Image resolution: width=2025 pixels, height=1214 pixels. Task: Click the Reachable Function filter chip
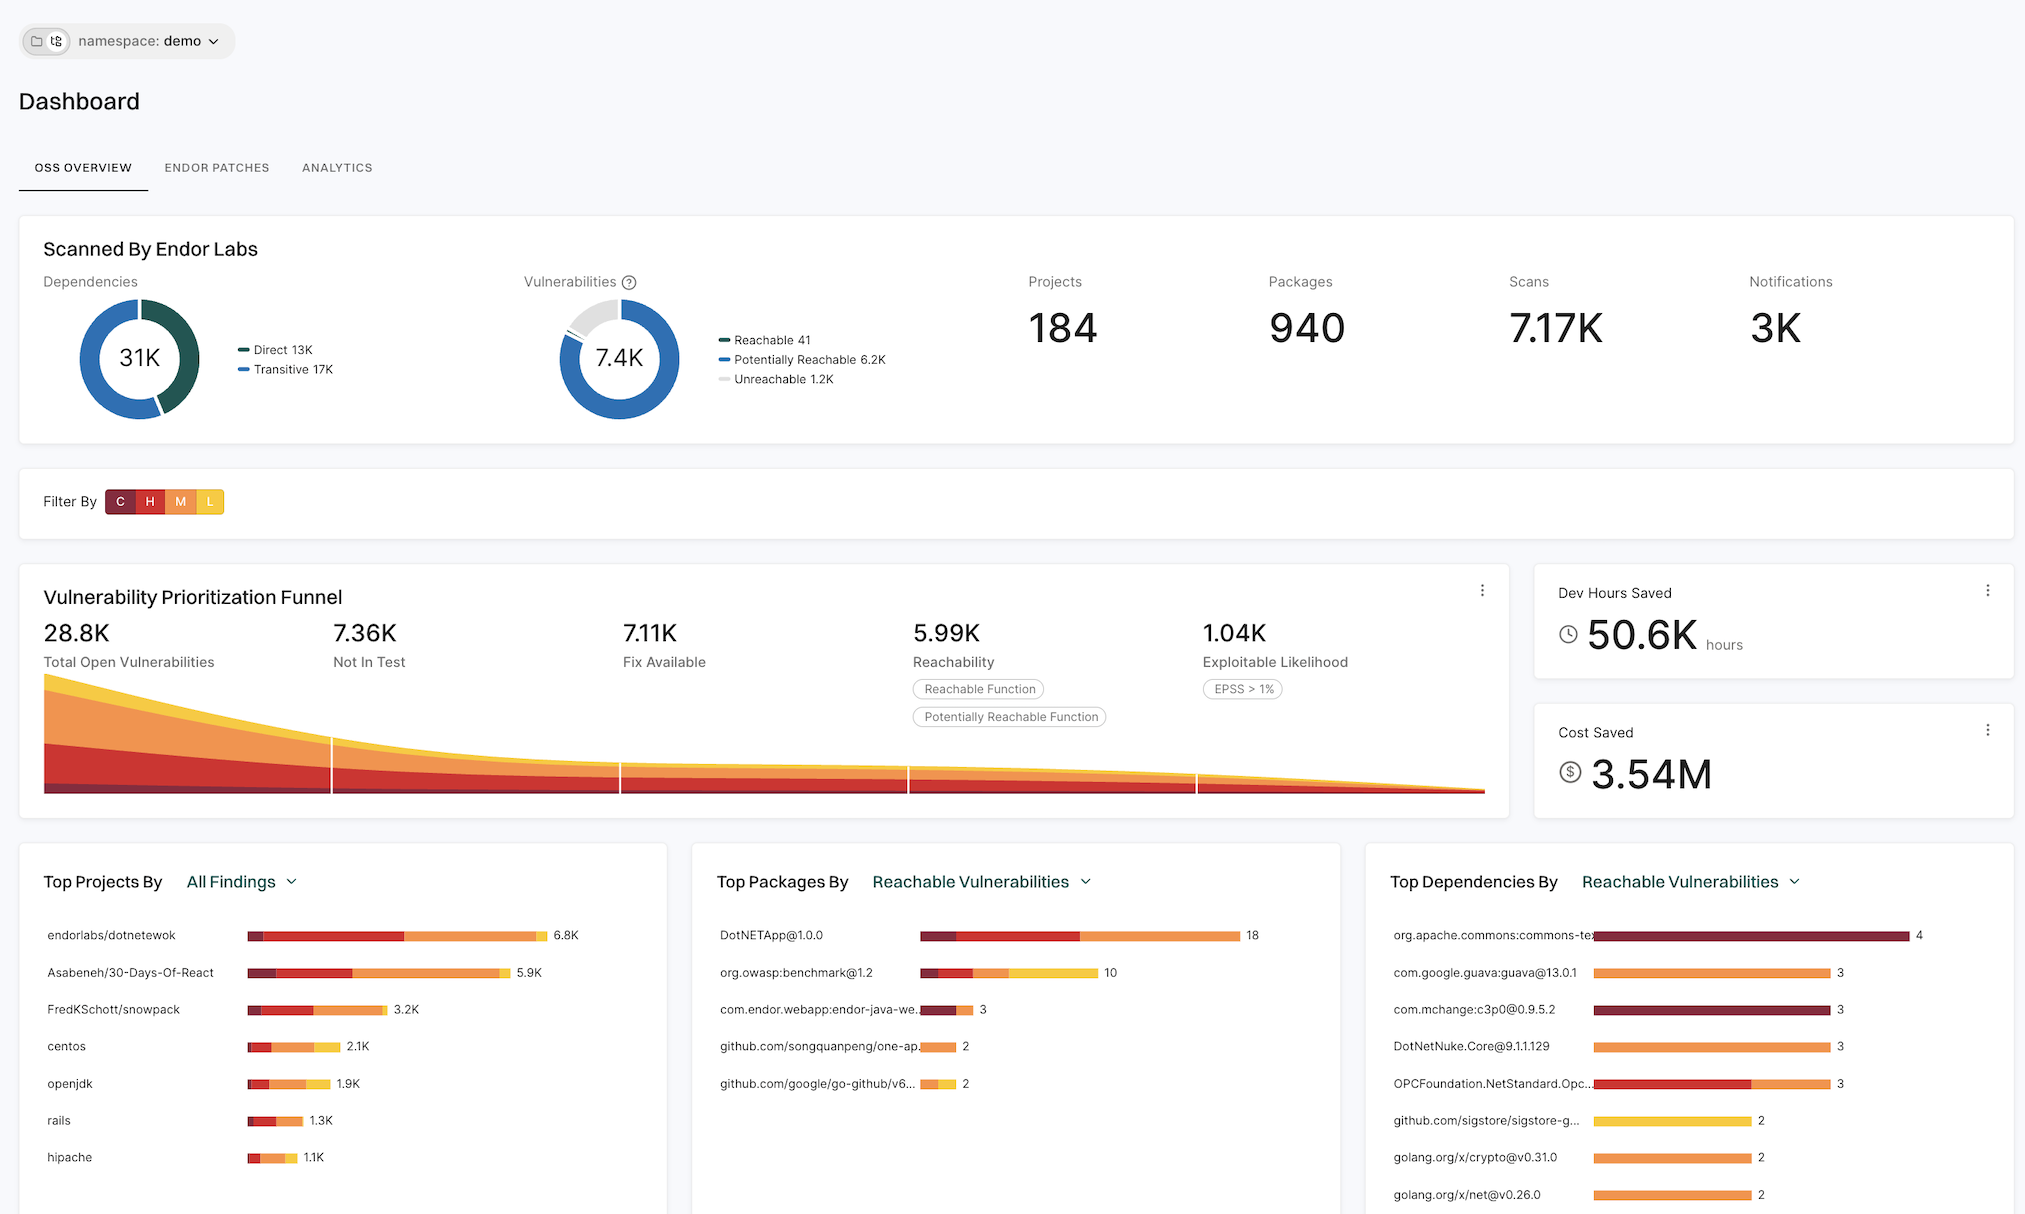[x=978, y=689]
